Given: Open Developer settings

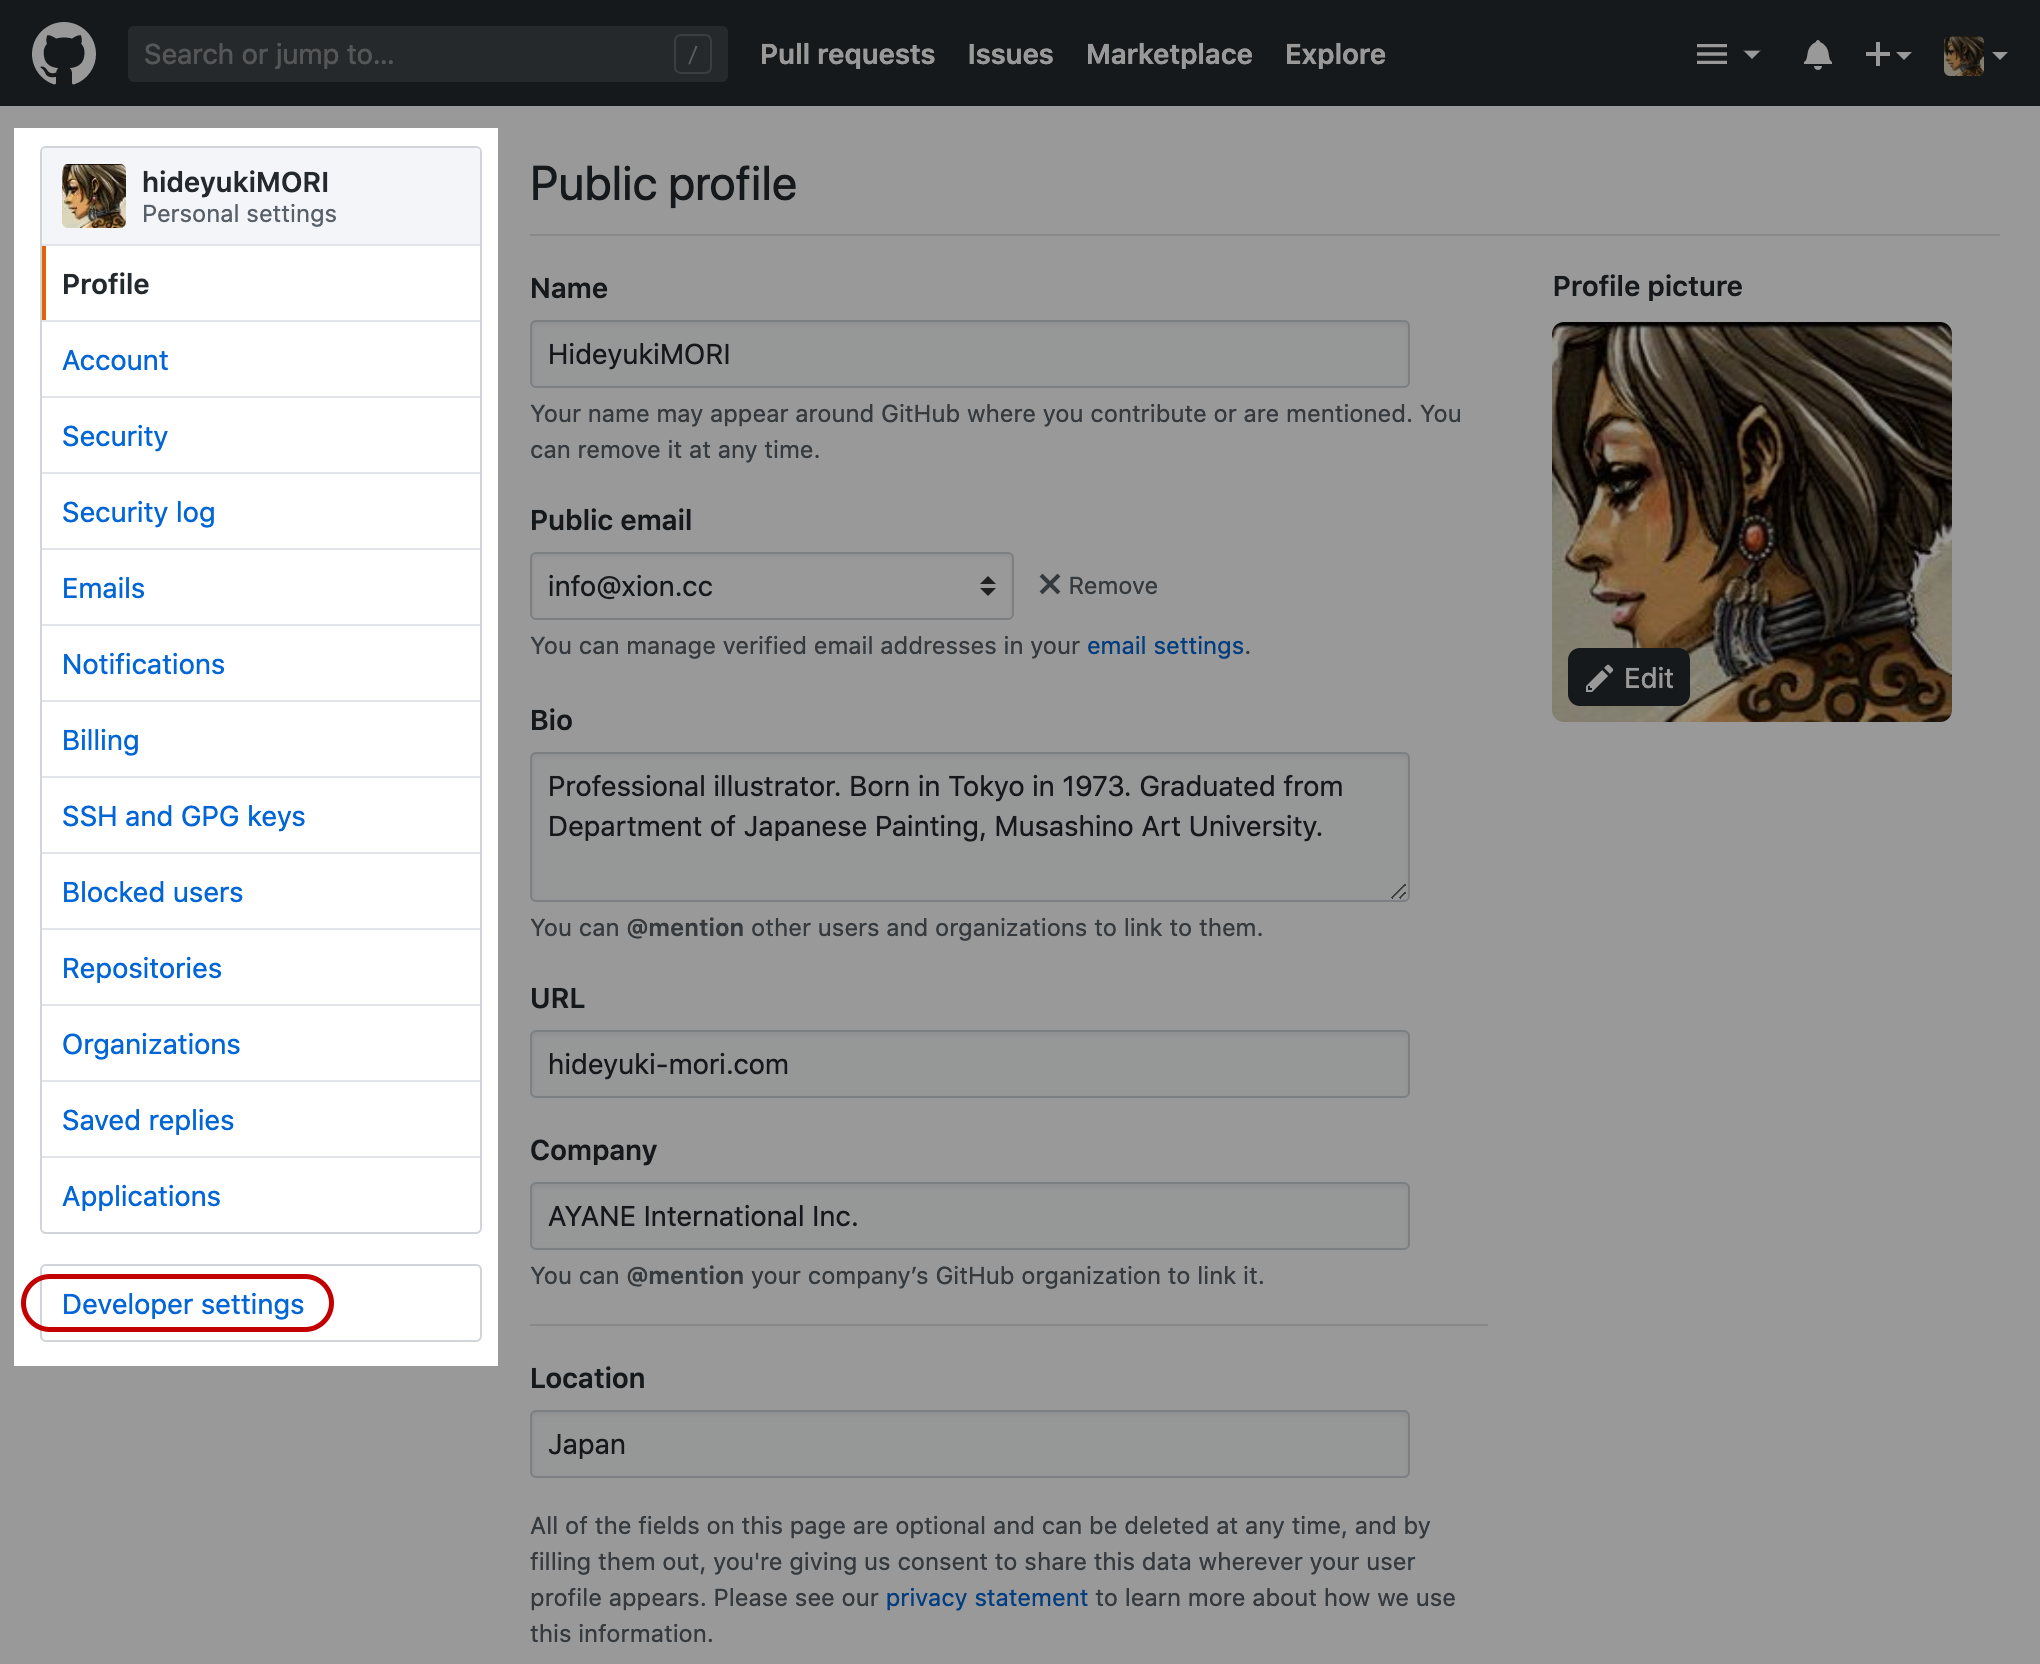Looking at the screenshot, I should pyautogui.click(x=182, y=1304).
